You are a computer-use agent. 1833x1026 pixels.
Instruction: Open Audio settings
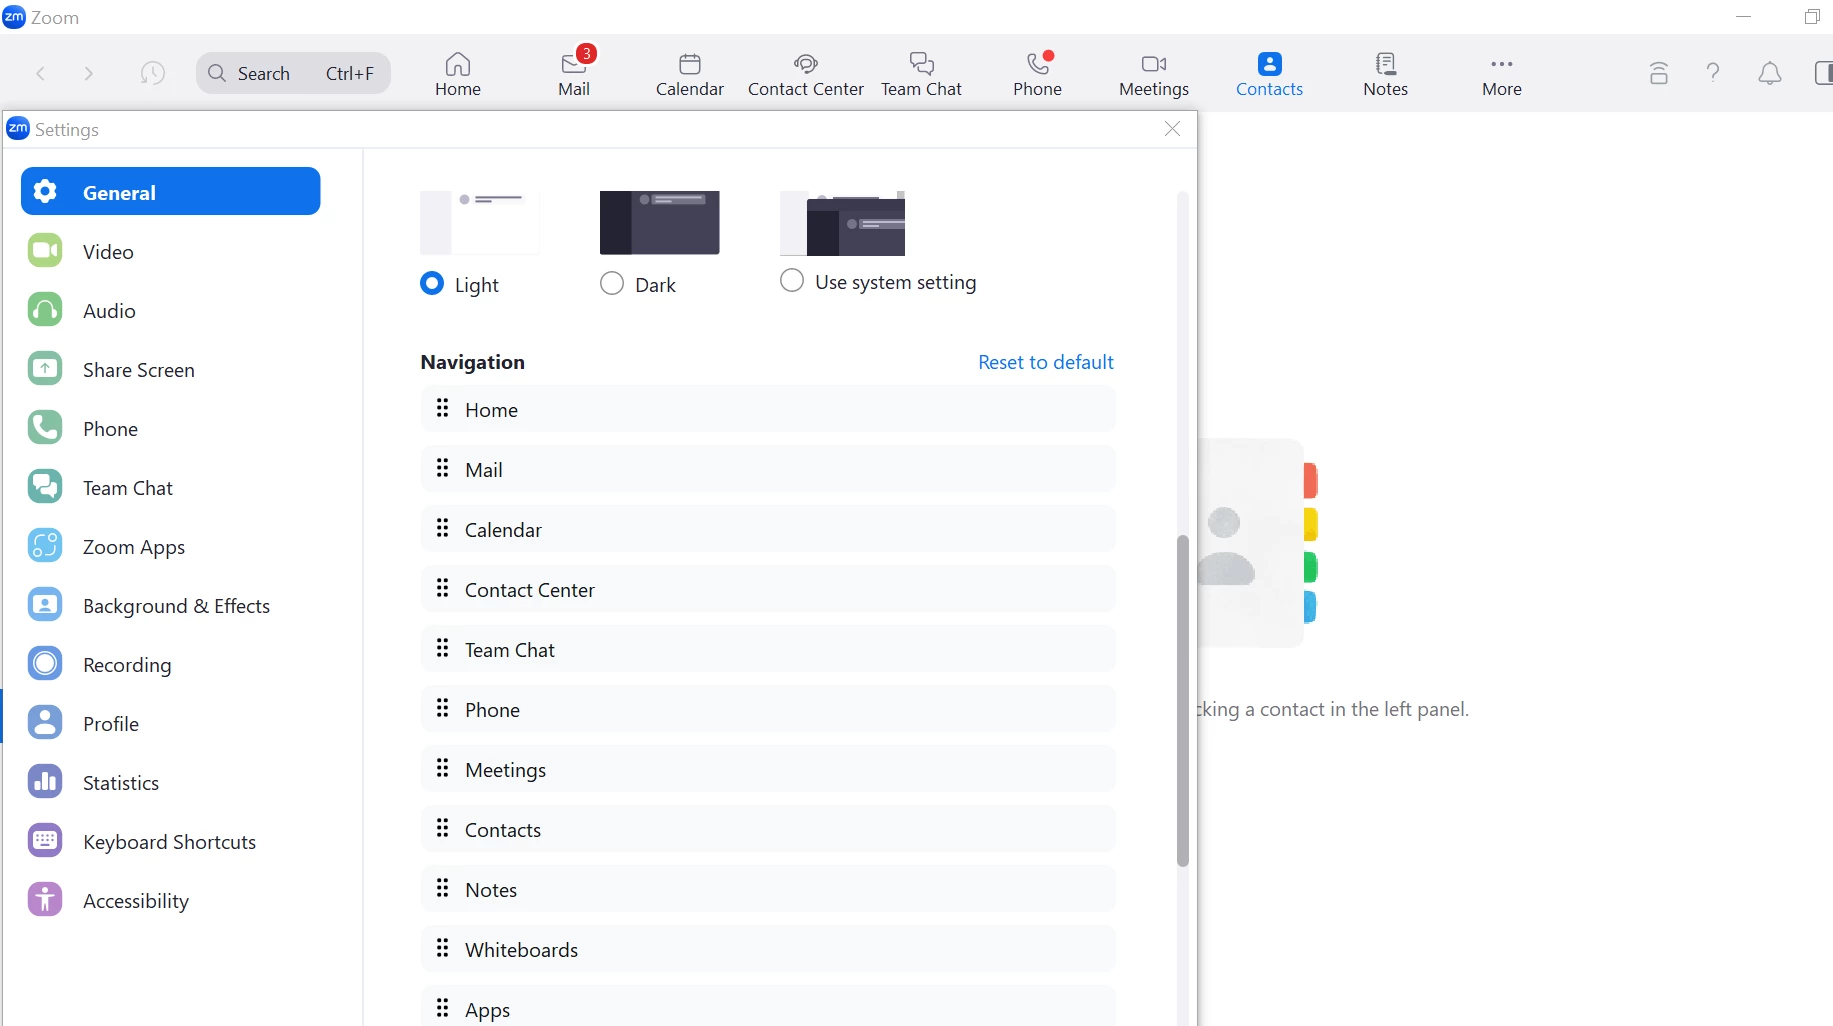[170, 310]
